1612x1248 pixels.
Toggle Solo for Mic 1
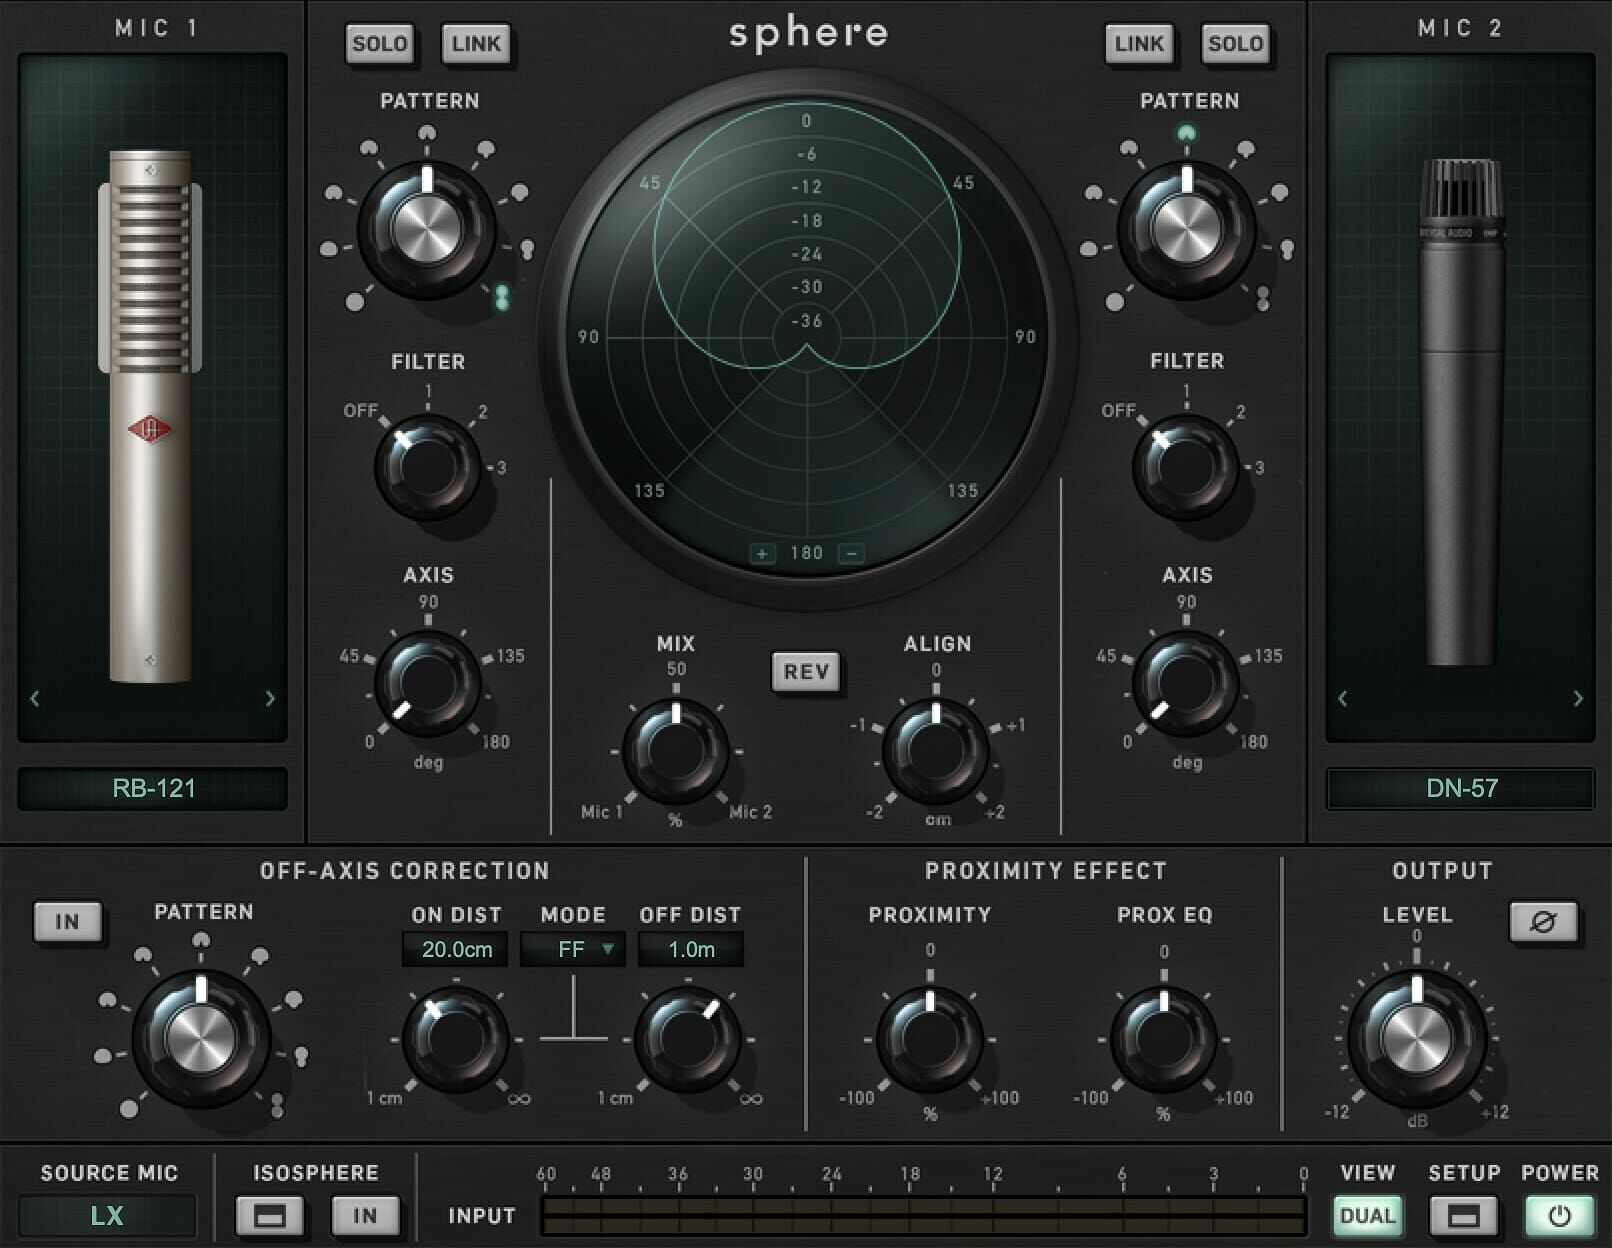point(380,44)
